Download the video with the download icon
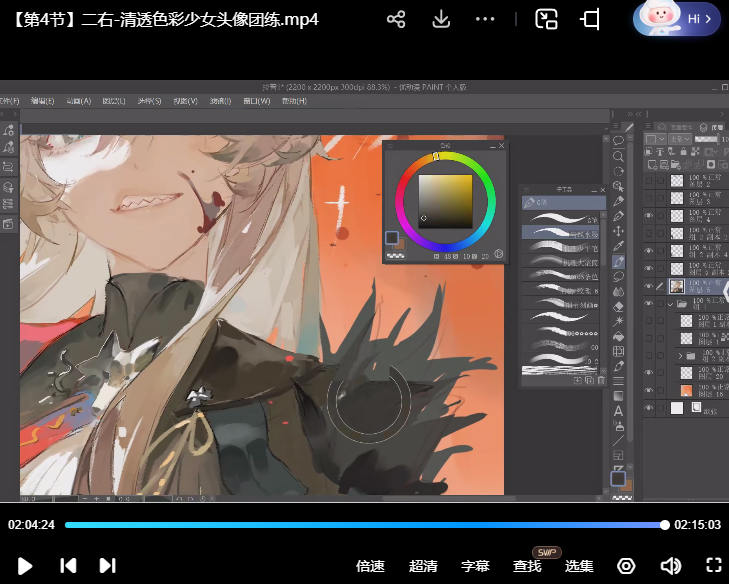This screenshot has width=729, height=584. [441, 19]
